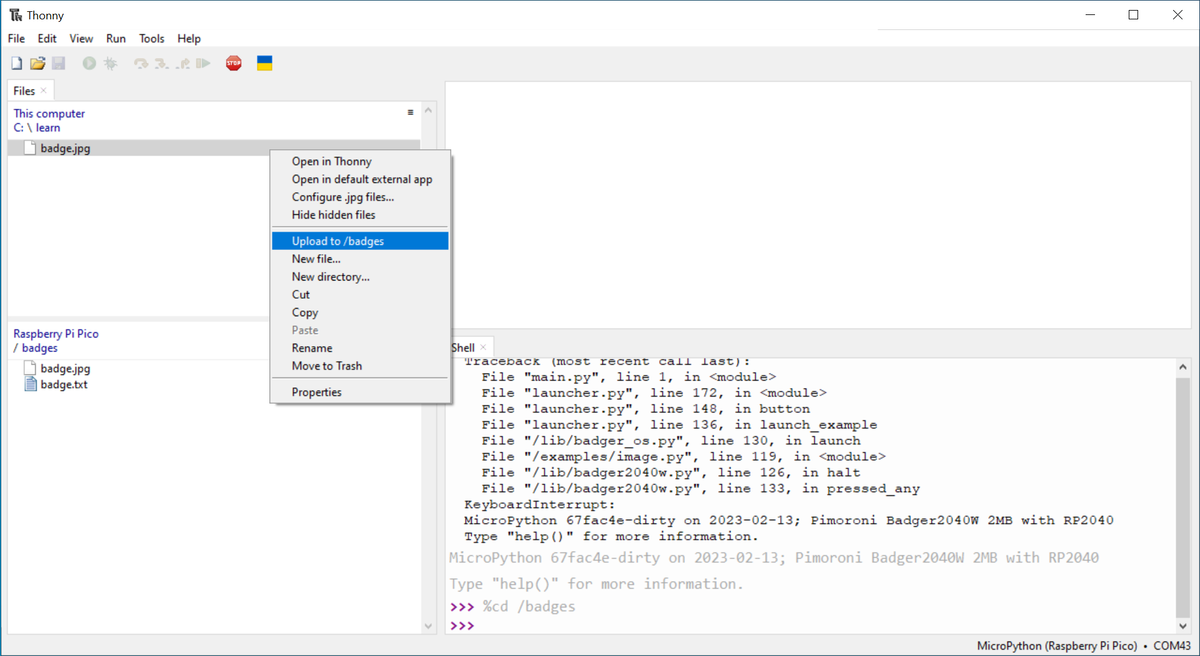The image size is (1200, 656).
Task: Debug the current script with the bug icon
Action: (x=111, y=62)
